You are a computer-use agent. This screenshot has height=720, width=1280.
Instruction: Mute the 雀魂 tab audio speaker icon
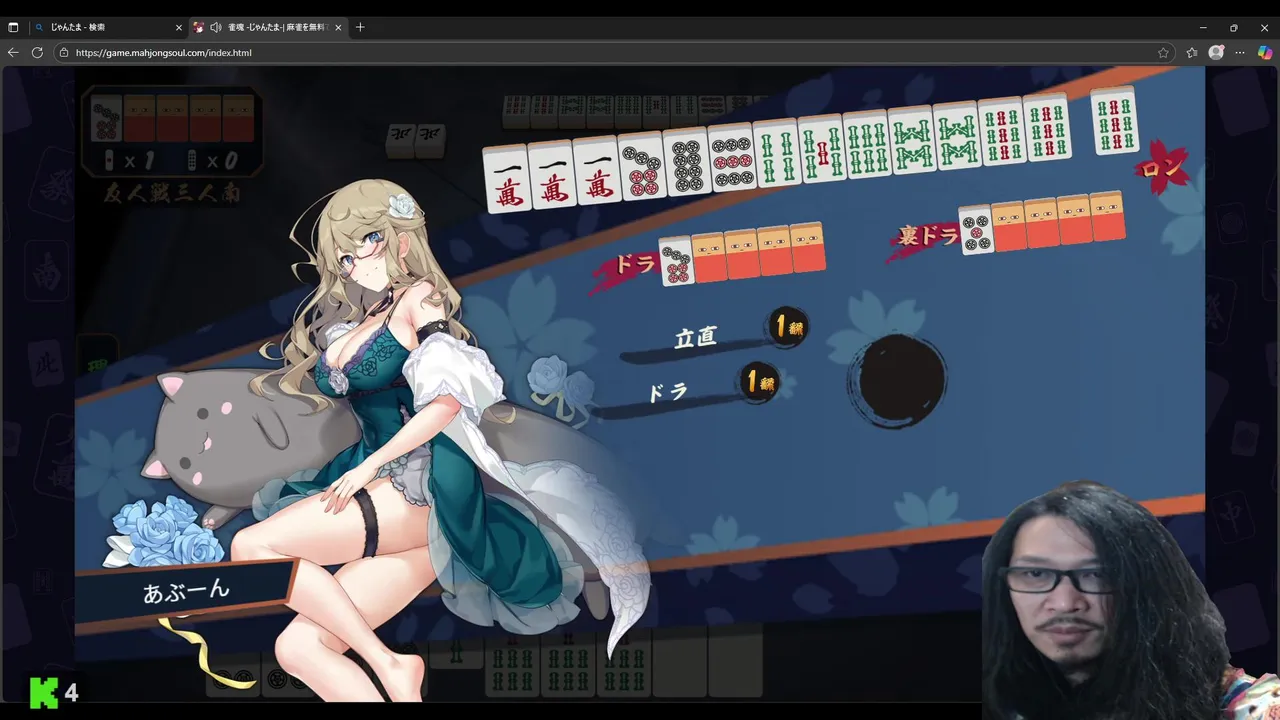pos(215,27)
